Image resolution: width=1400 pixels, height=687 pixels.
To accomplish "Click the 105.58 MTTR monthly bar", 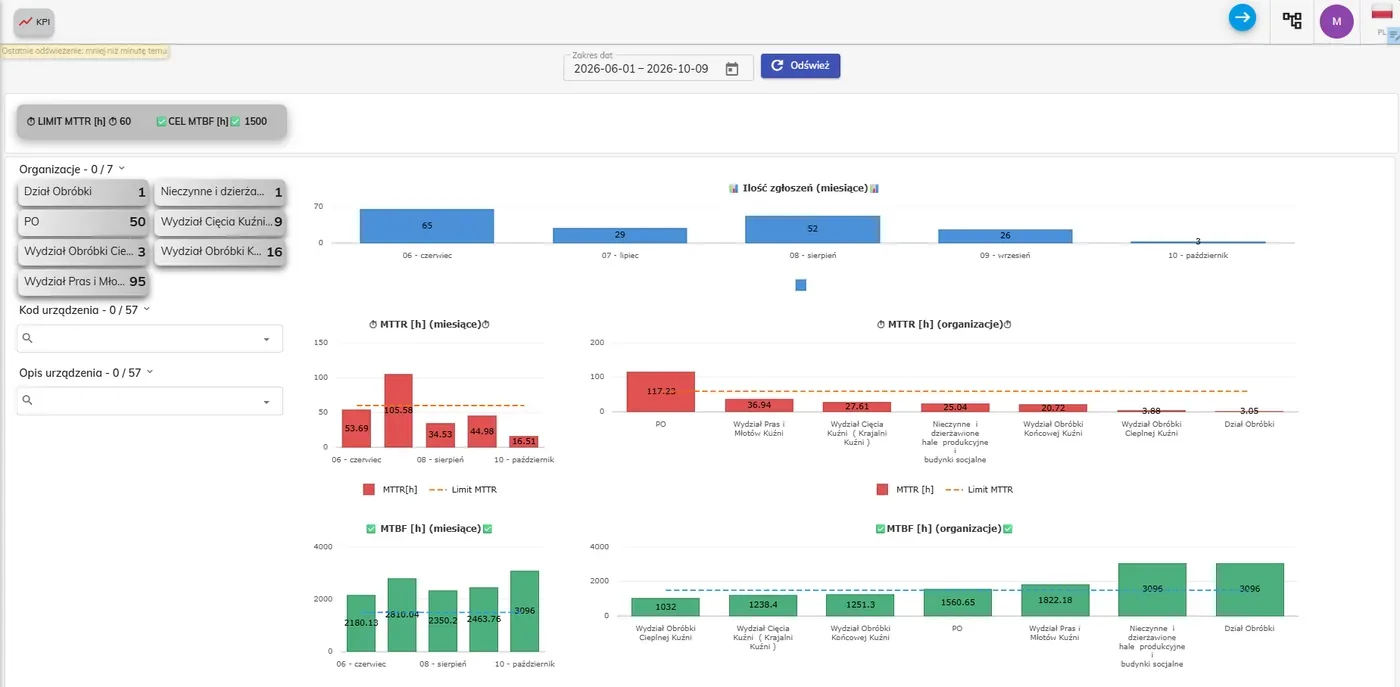I will click(x=399, y=410).
